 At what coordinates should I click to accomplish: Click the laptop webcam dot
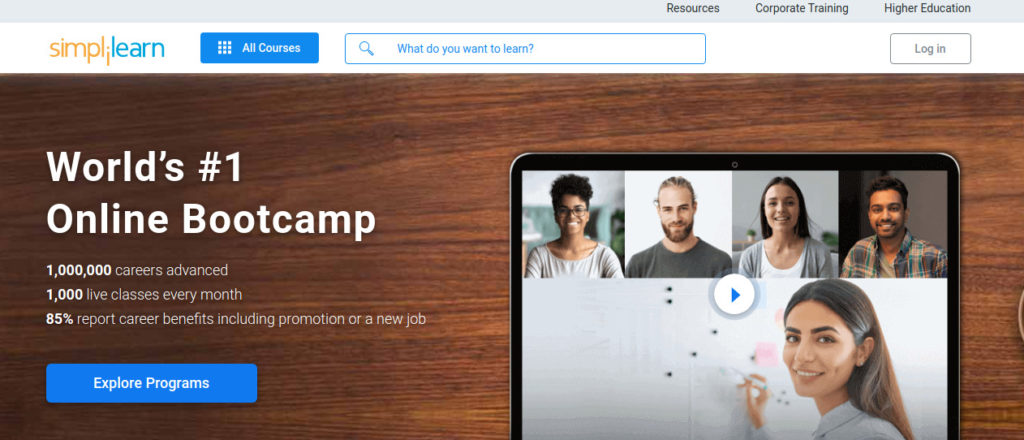pos(735,165)
